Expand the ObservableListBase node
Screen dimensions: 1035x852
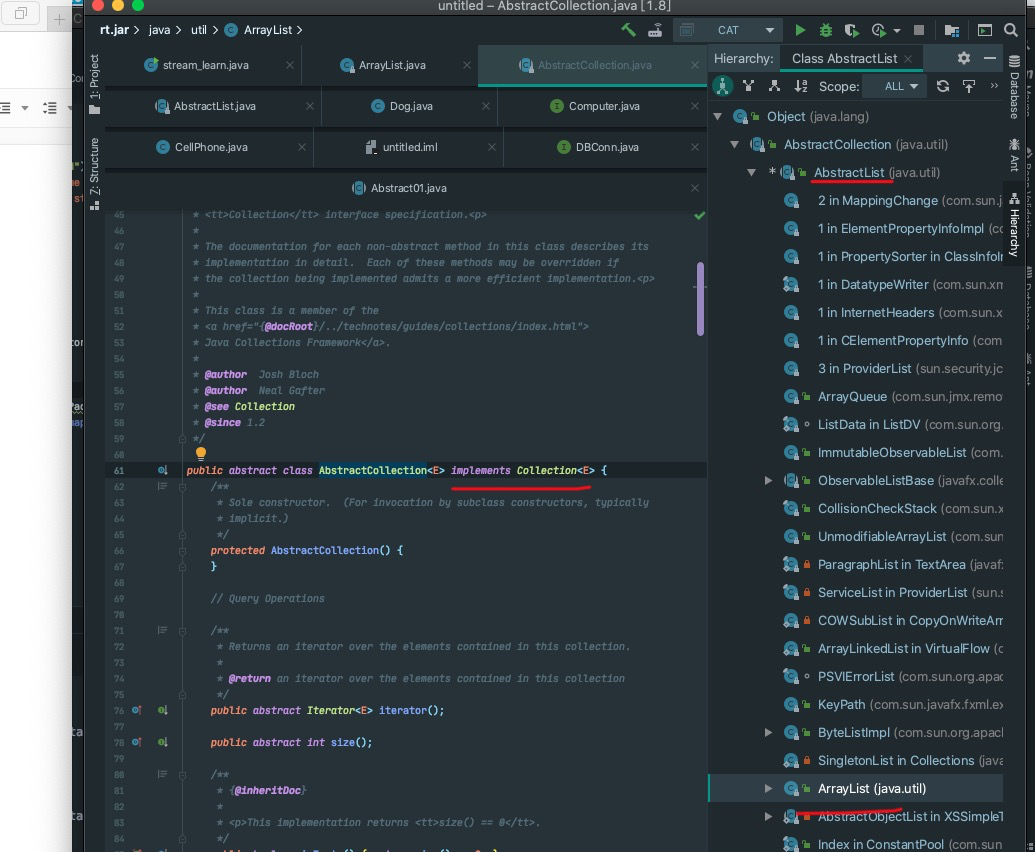768,480
